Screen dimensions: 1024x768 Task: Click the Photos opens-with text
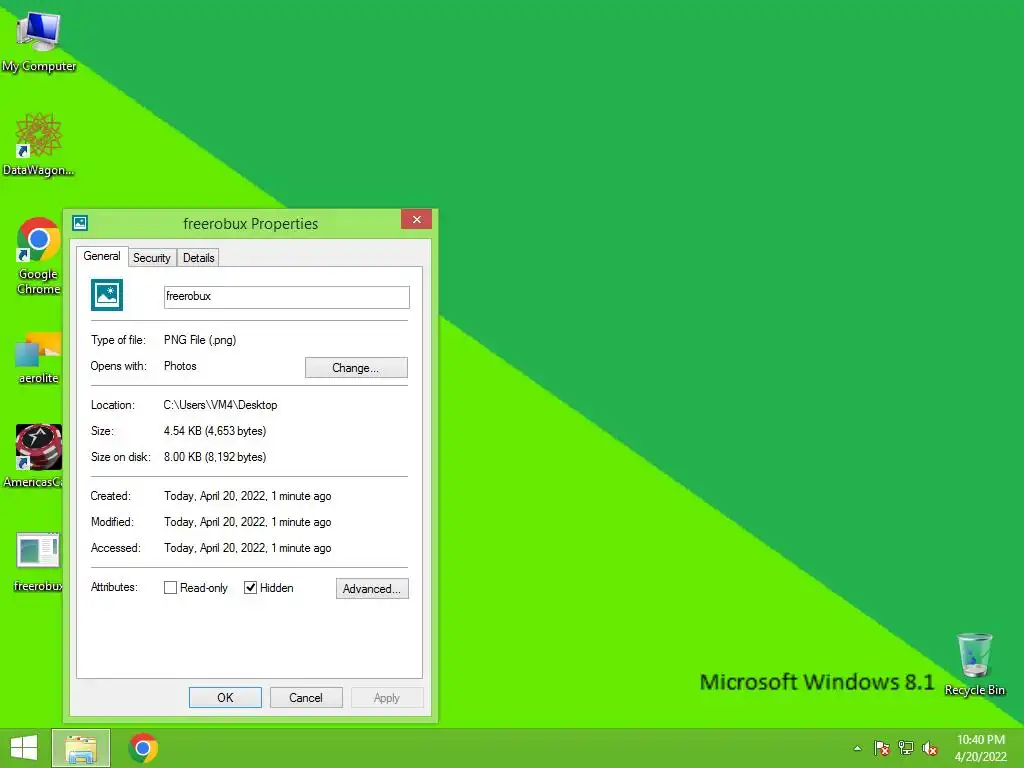pos(180,366)
